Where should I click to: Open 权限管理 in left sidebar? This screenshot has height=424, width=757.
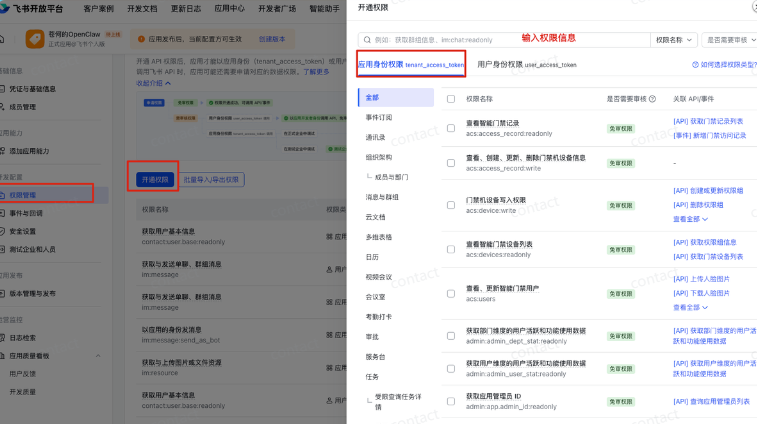pyautogui.click(x=22, y=195)
